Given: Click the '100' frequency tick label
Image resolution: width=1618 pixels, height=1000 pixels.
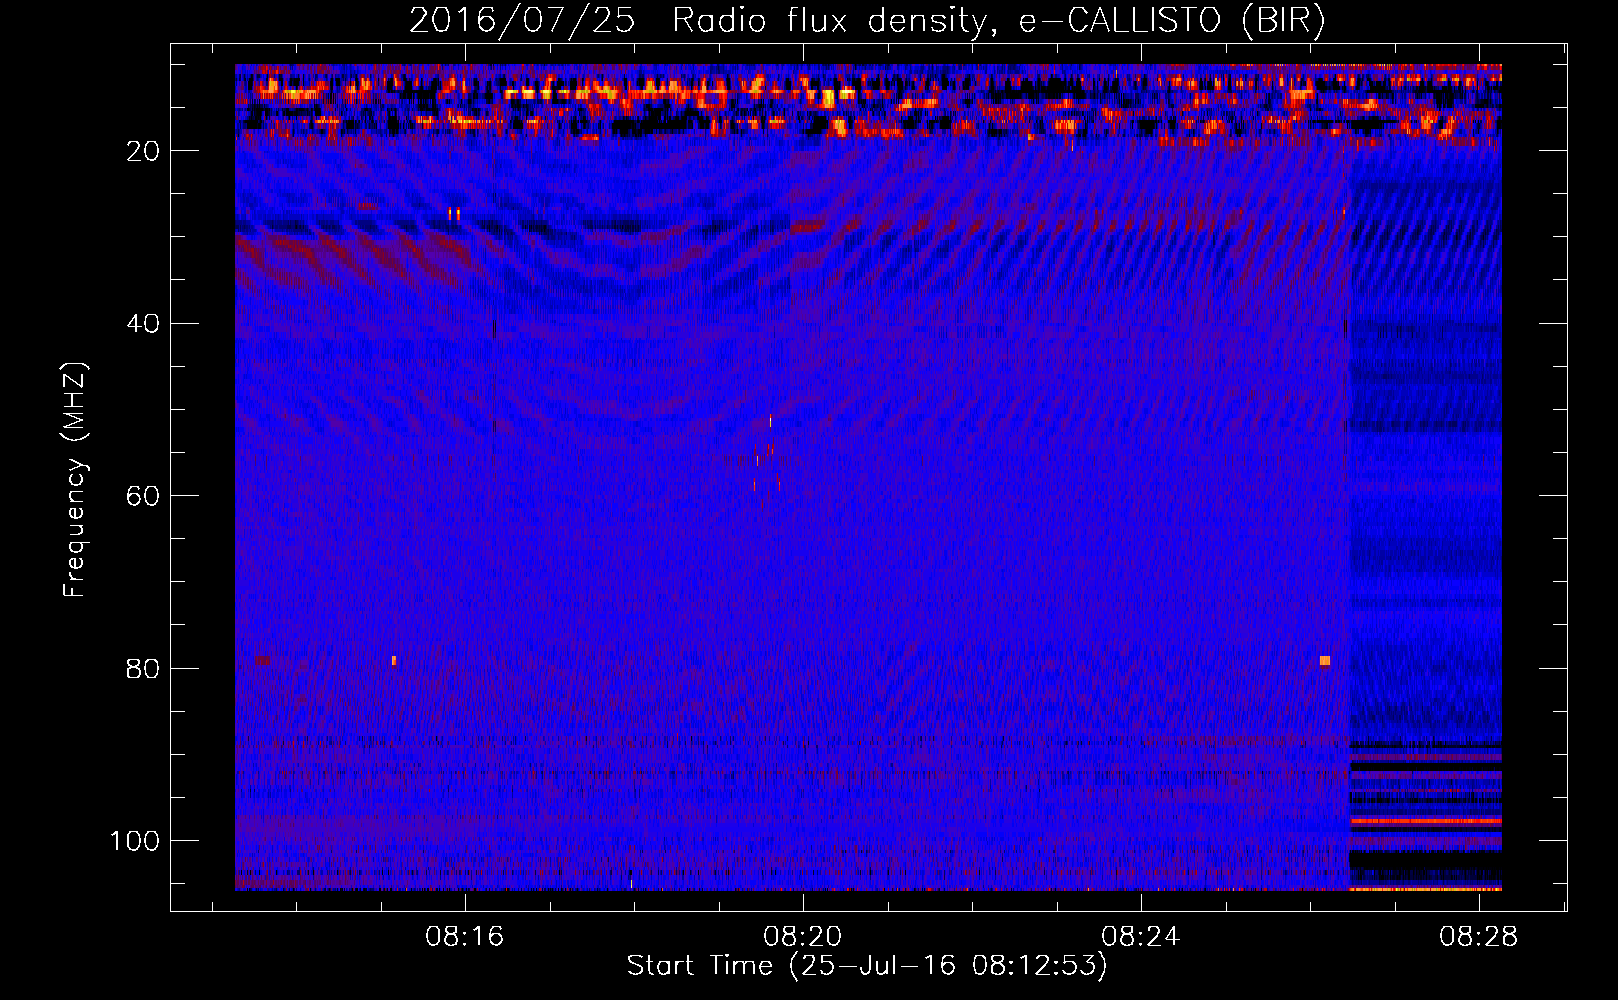Looking at the screenshot, I should click(x=136, y=841).
